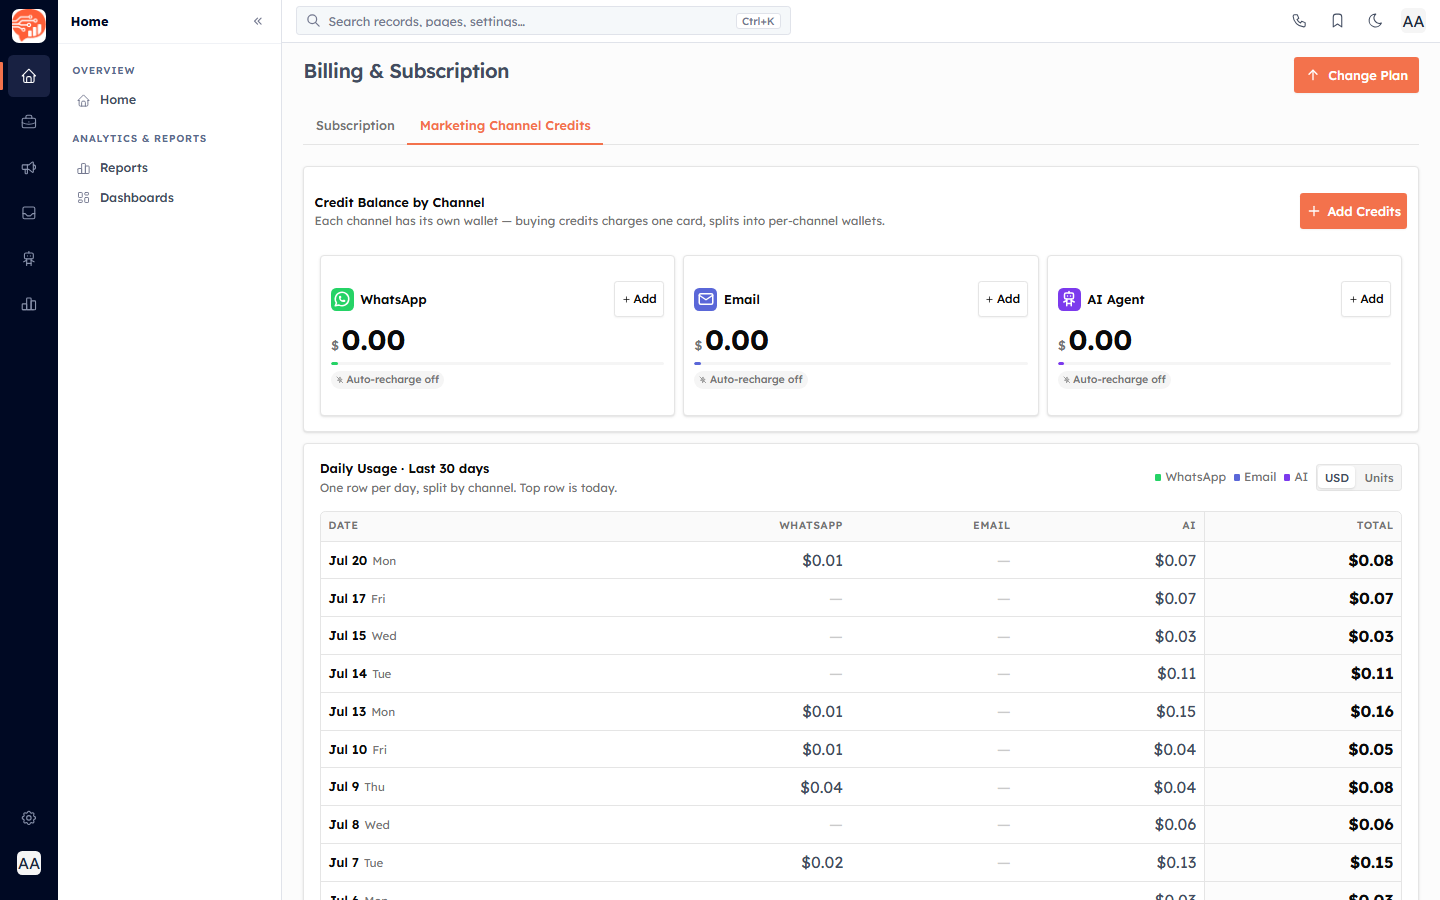Image resolution: width=1440 pixels, height=900 pixels.
Task: Add credits to the Email wallet
Action: pos(1003,299)
